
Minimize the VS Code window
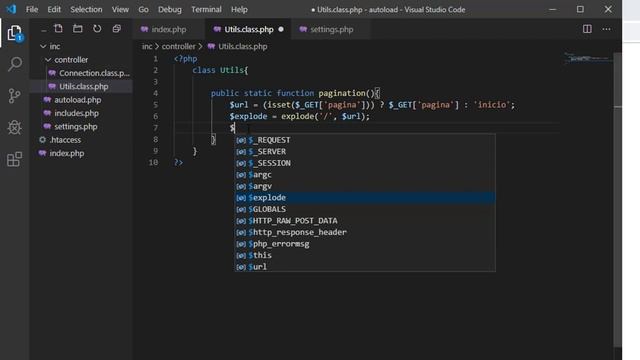pyautogui.click(x=552, y=9)
